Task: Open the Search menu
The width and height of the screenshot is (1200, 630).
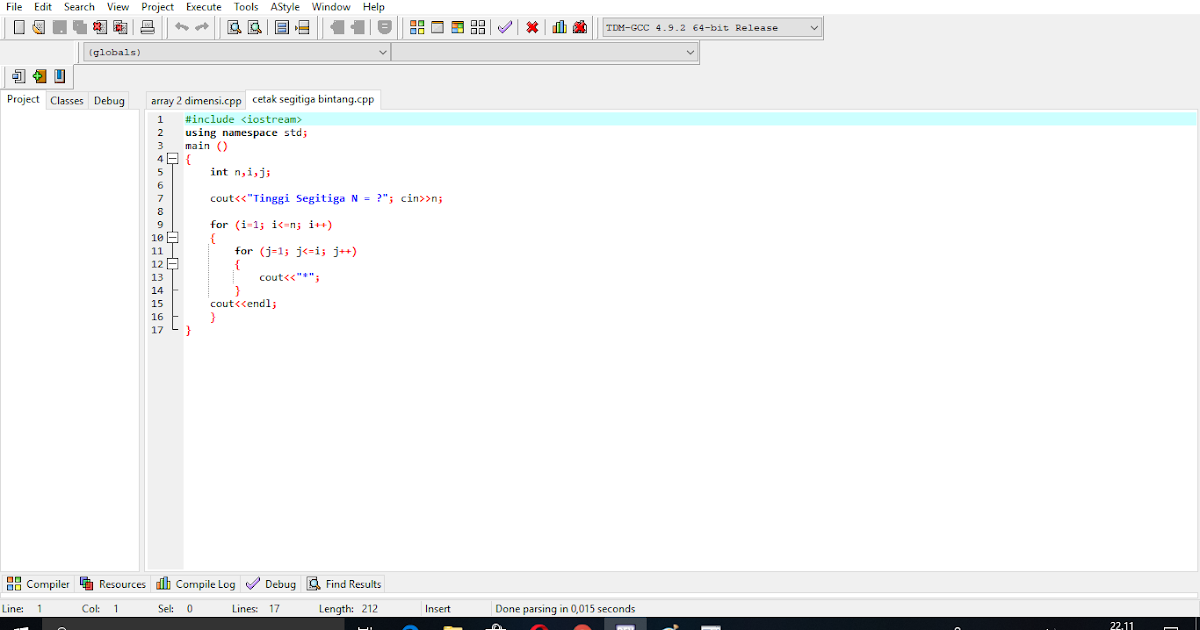Action: pyautogui.click(x=80, y=7)
